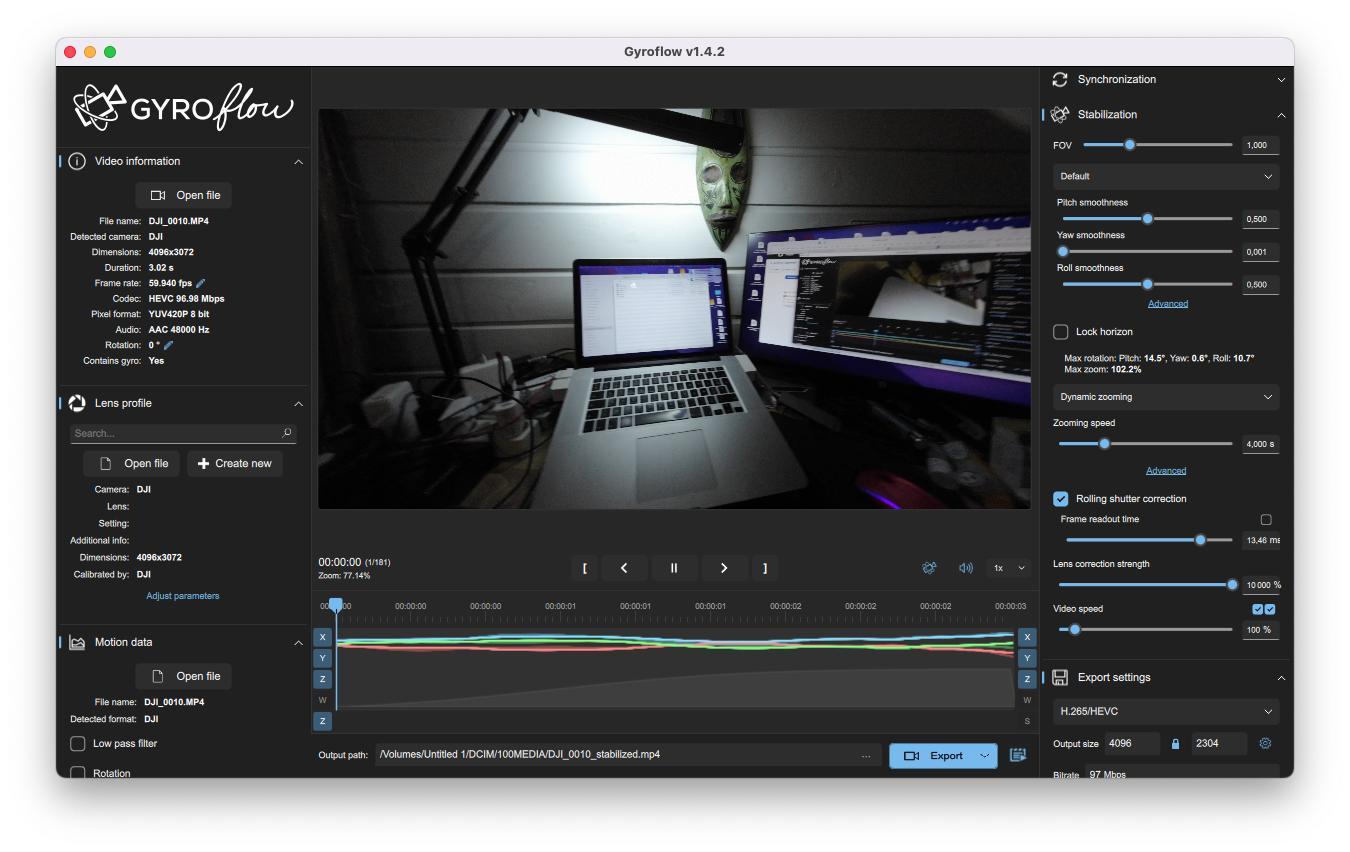Click Open file in Lens profile
This screenshot has height=852, width=1350.
click(x=132, y=463)
